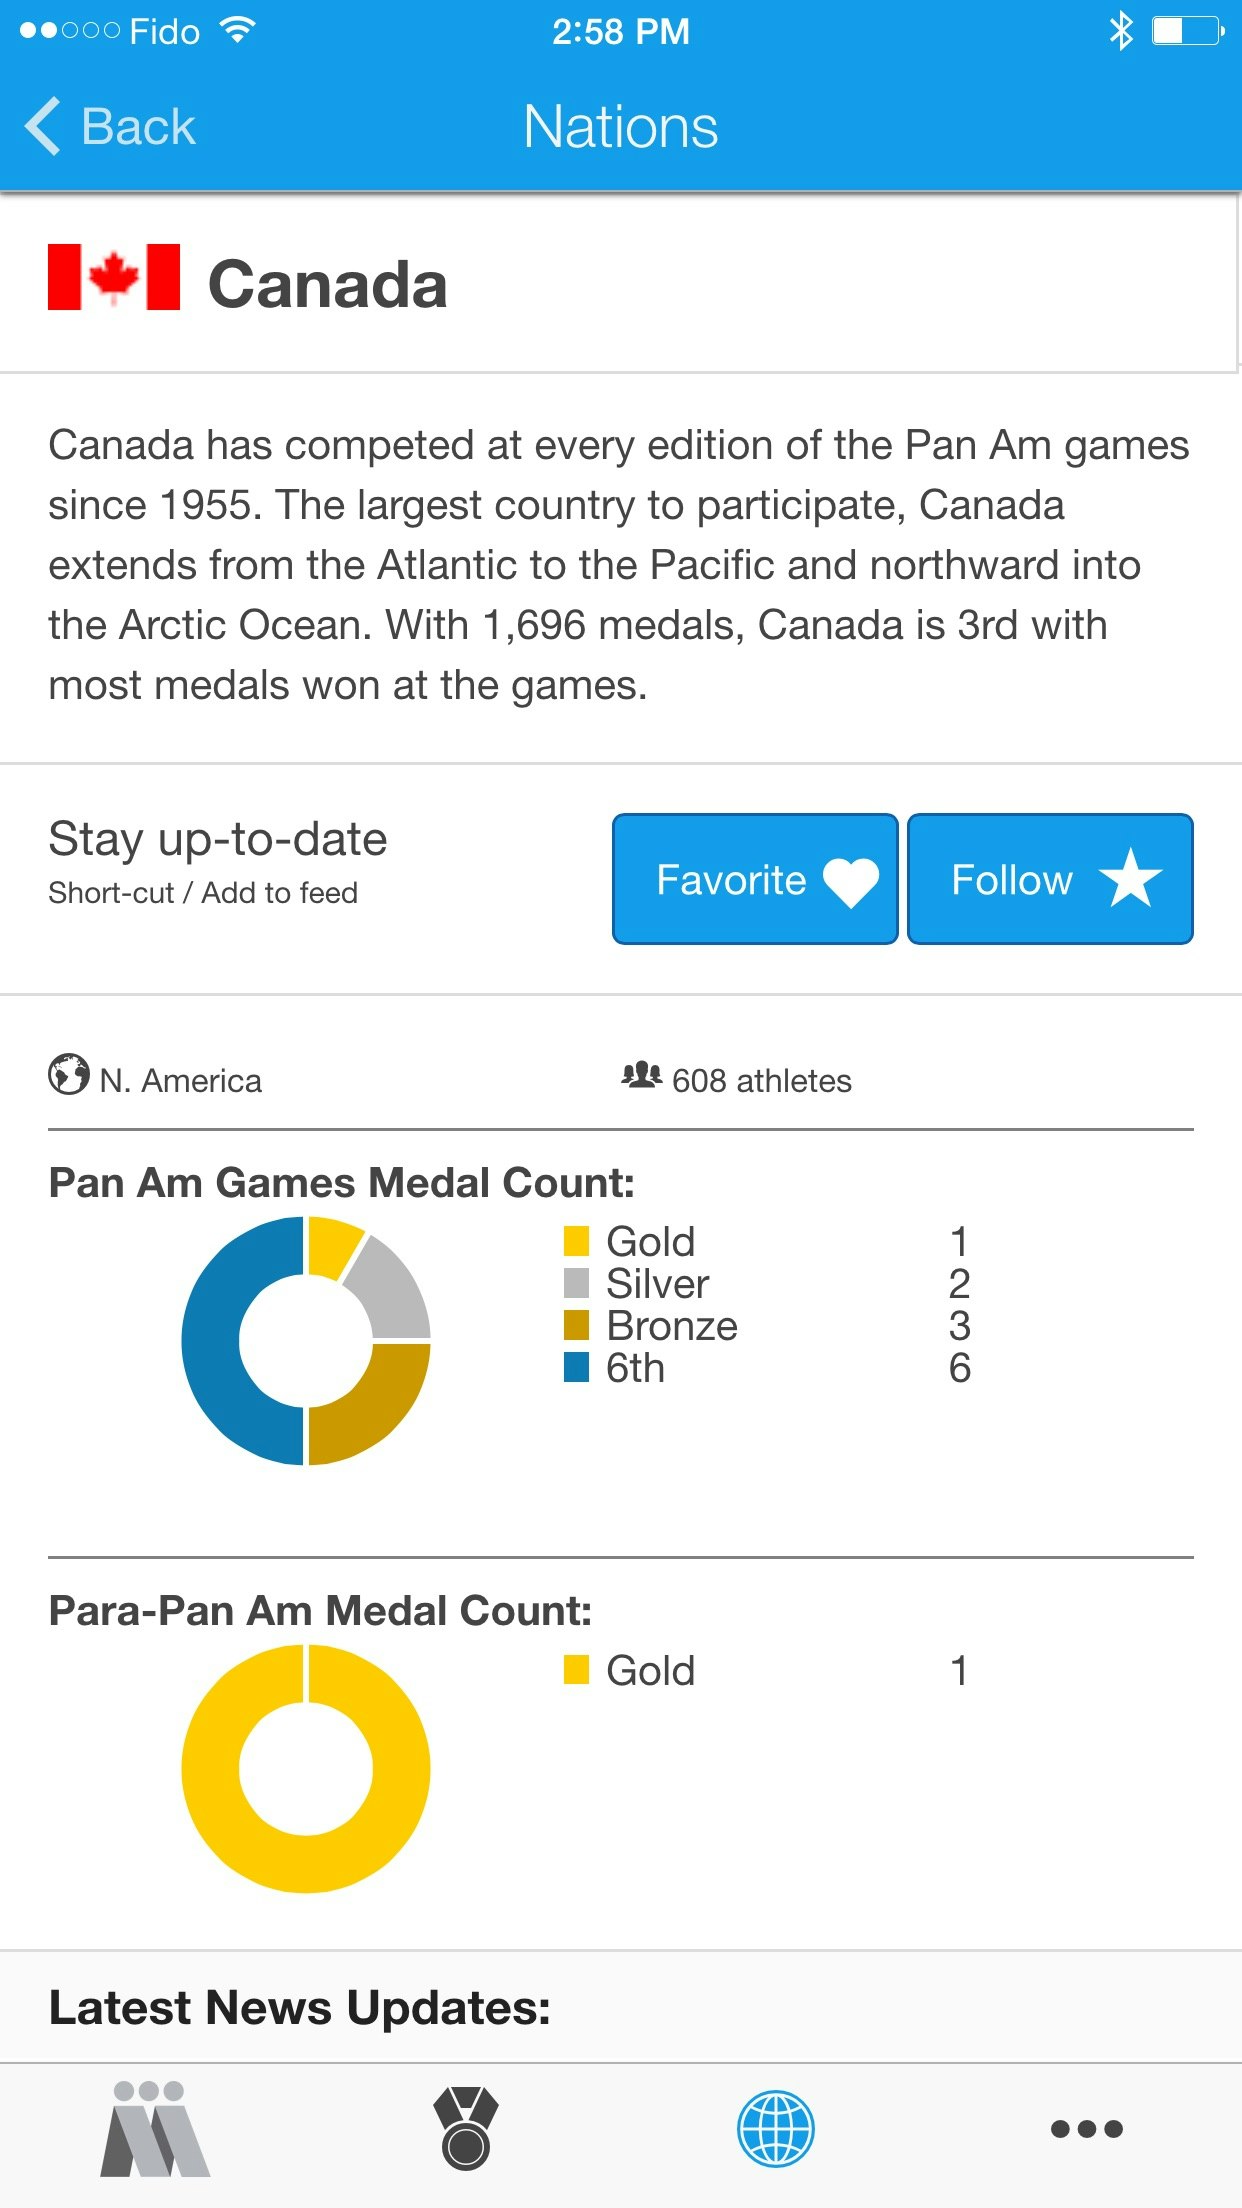Tap the 608 athletes label
The width and height of the screenshot is (1242, 2208).
[x=761, y=1081]
